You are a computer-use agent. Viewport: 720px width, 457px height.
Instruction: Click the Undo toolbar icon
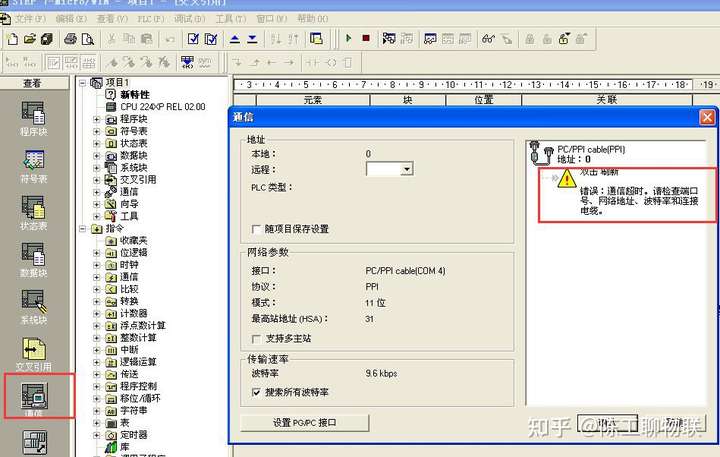click(170, 39)
